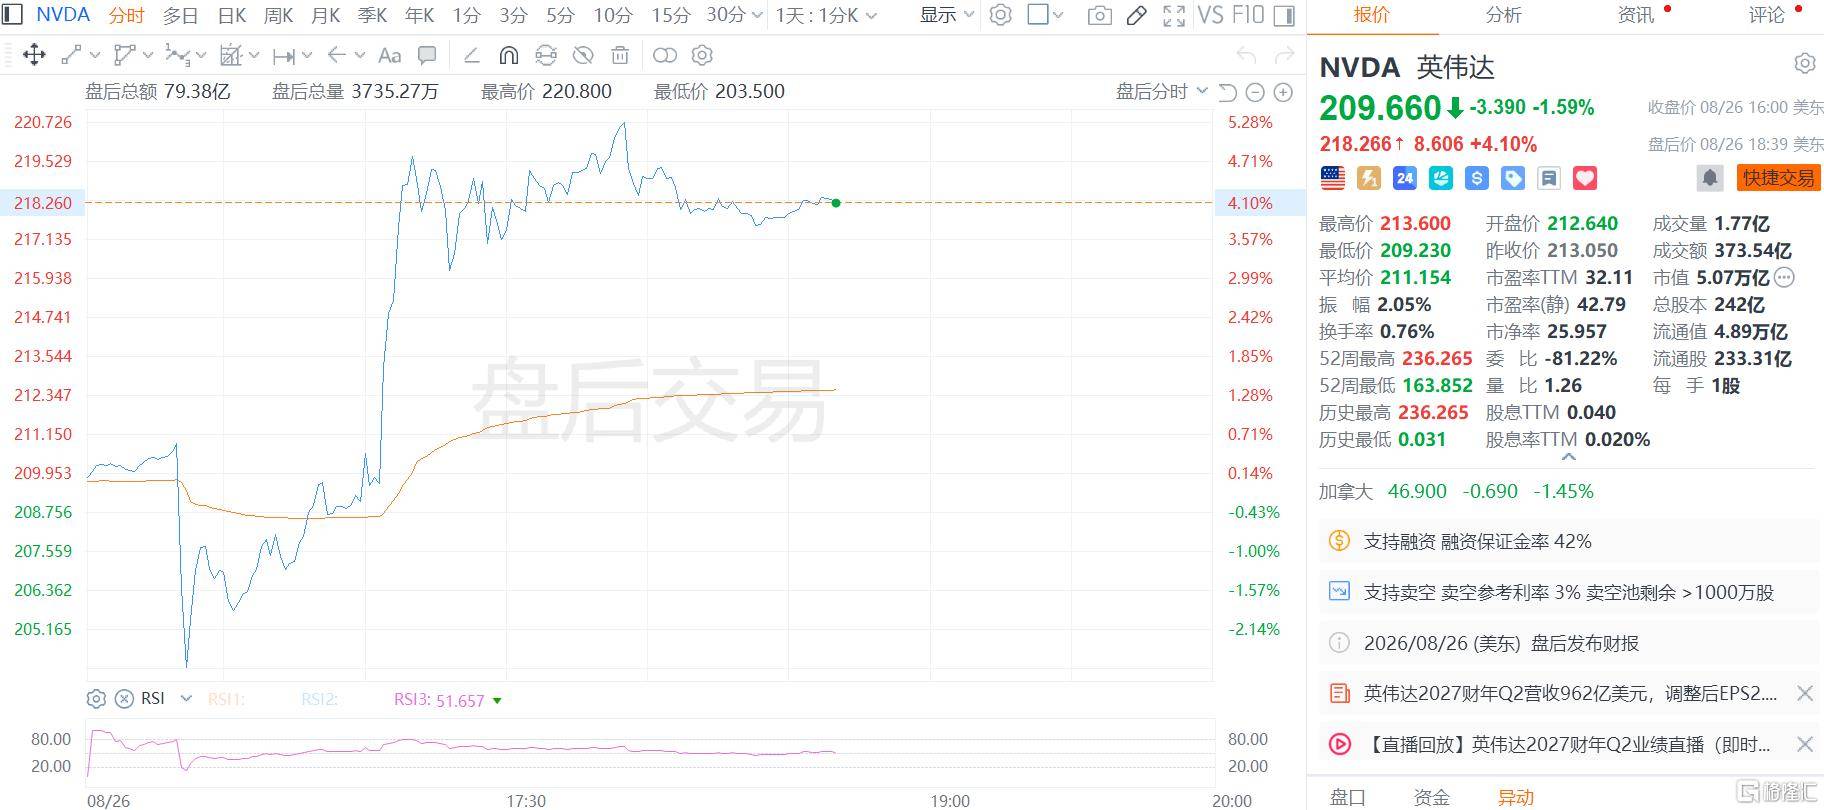
Task: Reset the chart zoom
Action: point(1228,93)
